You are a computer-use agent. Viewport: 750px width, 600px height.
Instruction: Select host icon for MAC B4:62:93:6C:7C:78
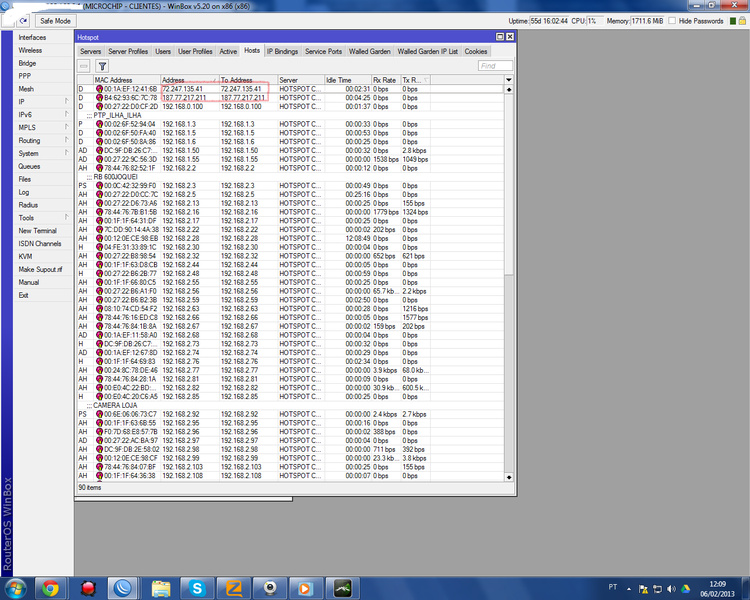pos(99,98)
